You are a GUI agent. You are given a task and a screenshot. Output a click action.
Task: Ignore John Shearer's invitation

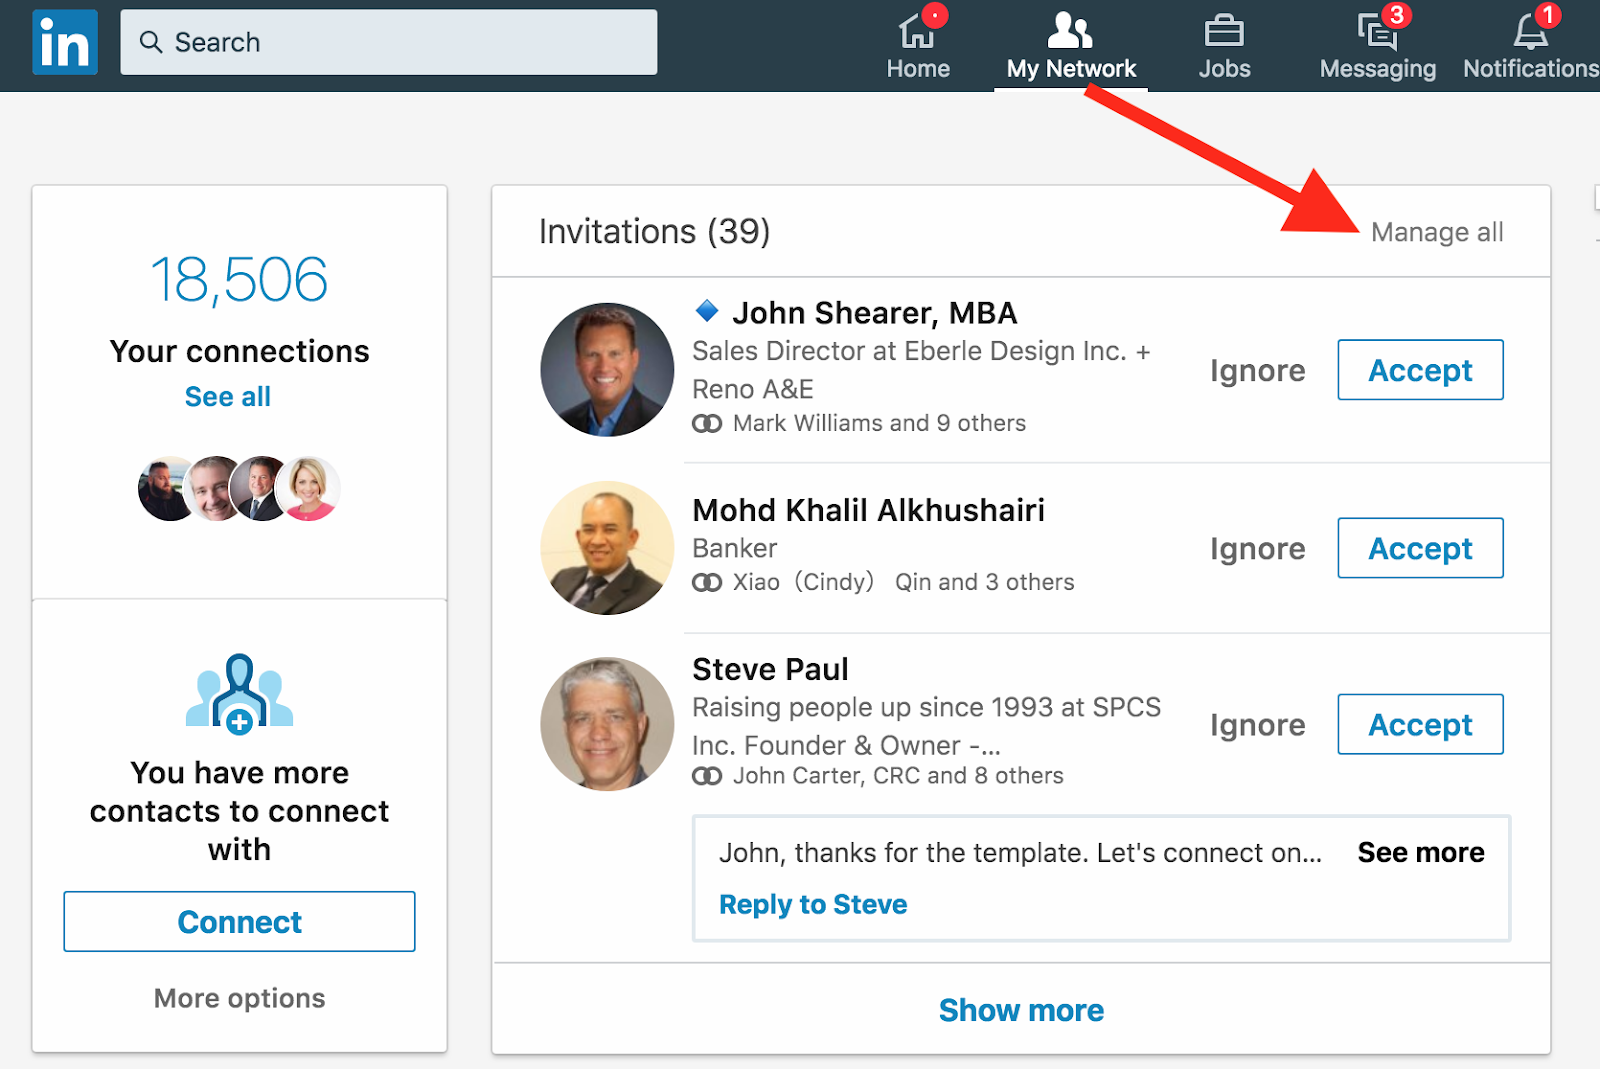tap(1257, 370)
